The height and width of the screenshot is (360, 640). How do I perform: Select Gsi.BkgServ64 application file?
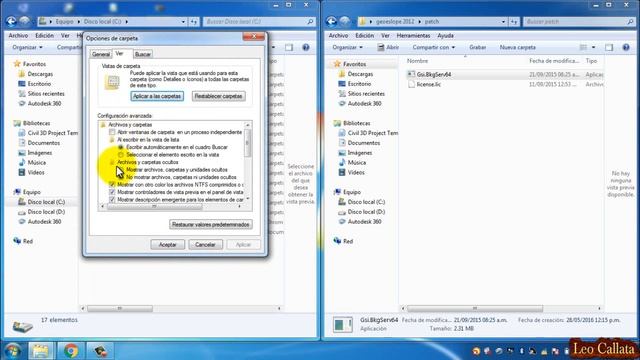[x=434, y=74]
